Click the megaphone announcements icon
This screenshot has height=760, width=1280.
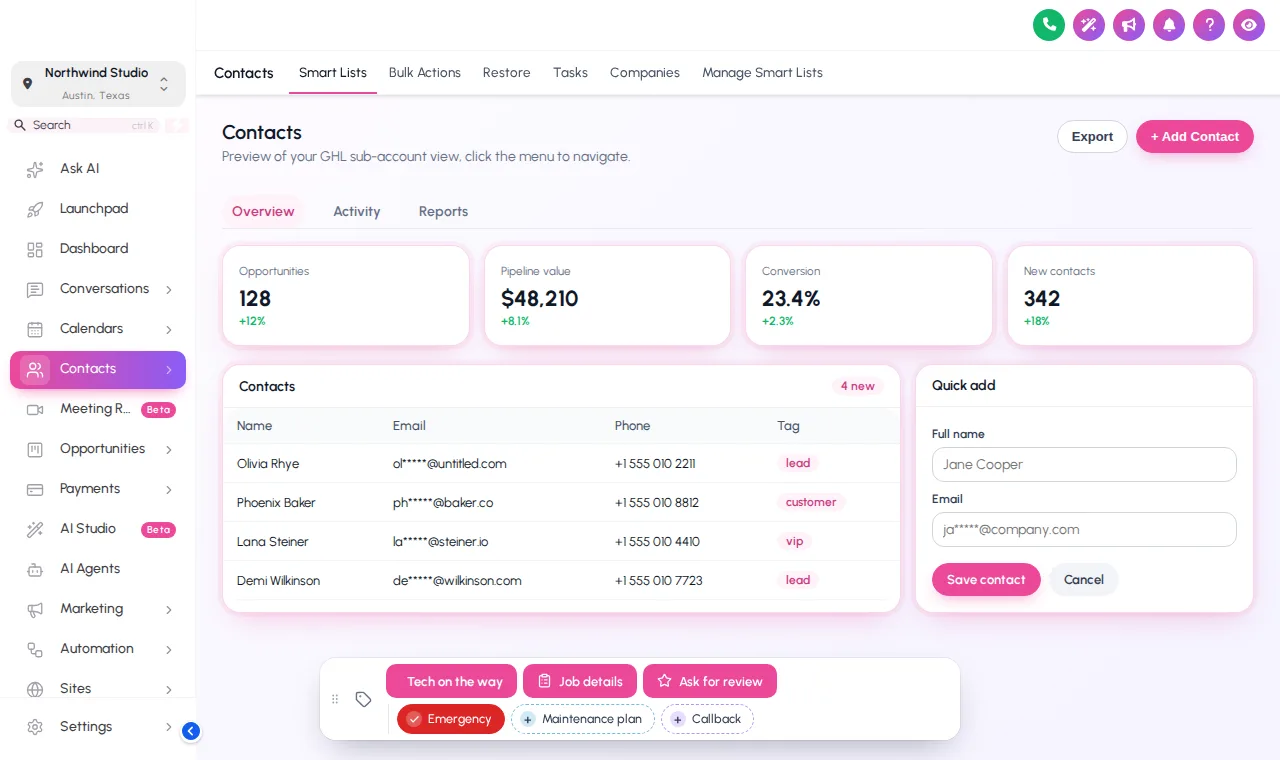point(1129,25)
